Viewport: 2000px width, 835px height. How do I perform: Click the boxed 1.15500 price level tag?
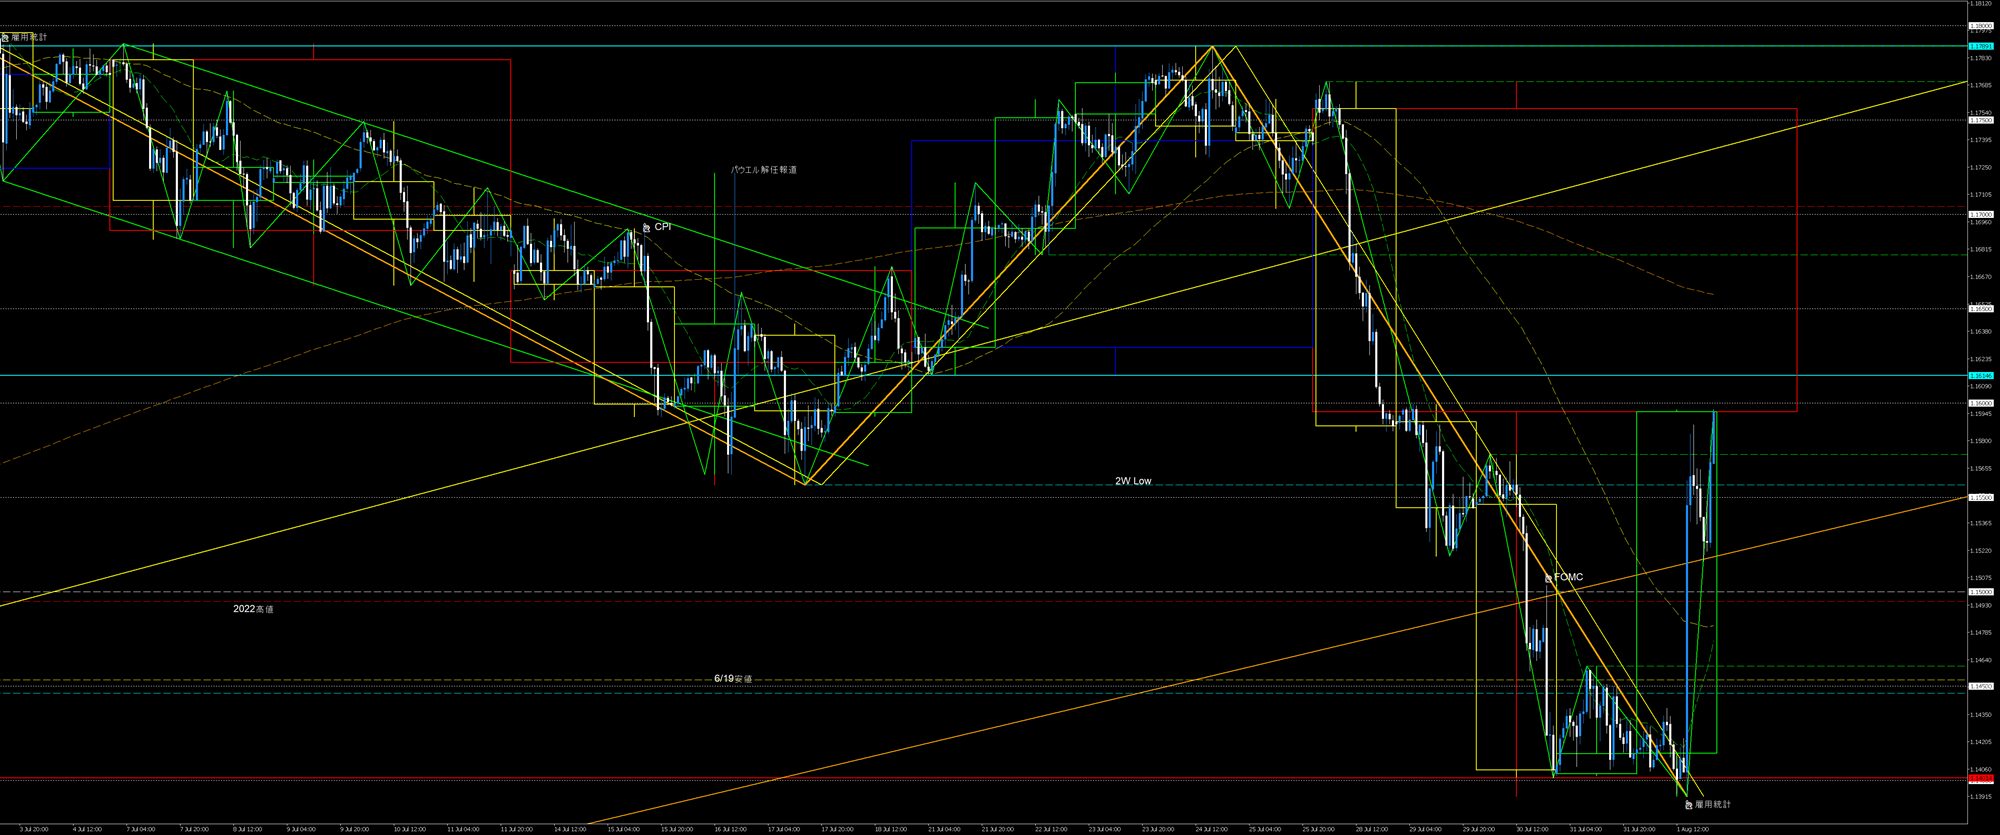[x=1980, y=497]
